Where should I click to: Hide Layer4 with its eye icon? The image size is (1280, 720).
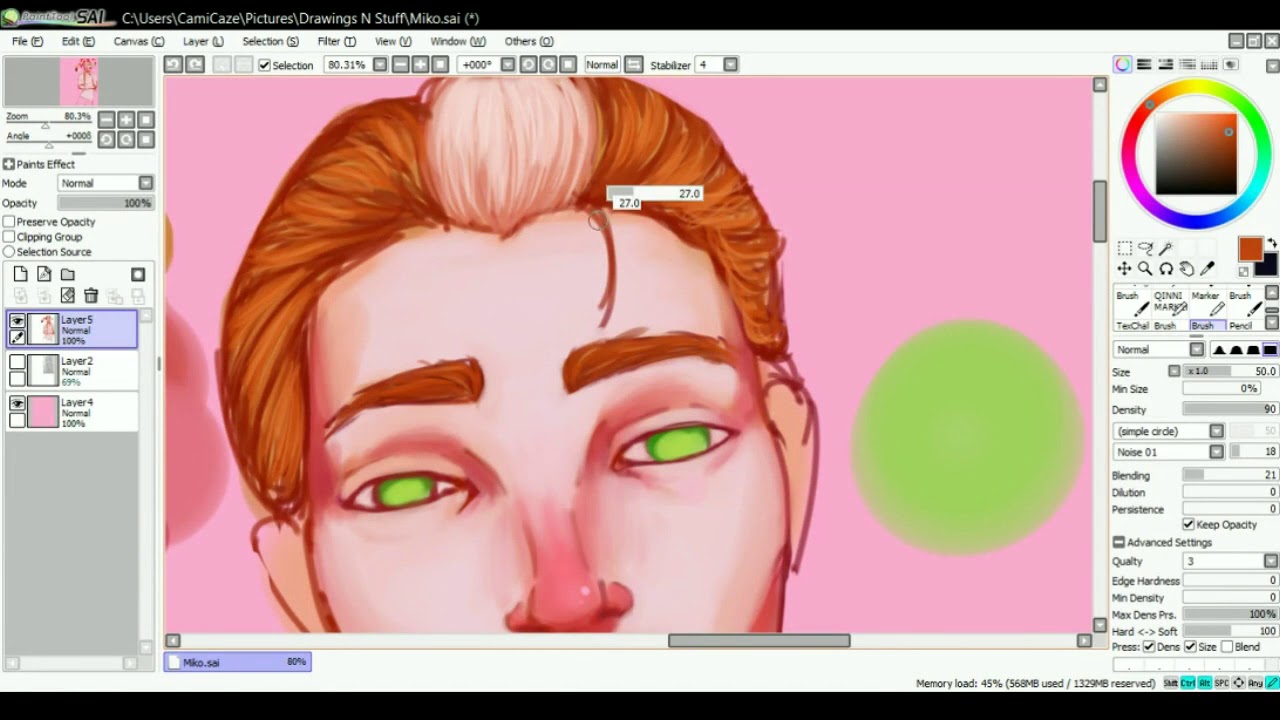tap(17, 403)
